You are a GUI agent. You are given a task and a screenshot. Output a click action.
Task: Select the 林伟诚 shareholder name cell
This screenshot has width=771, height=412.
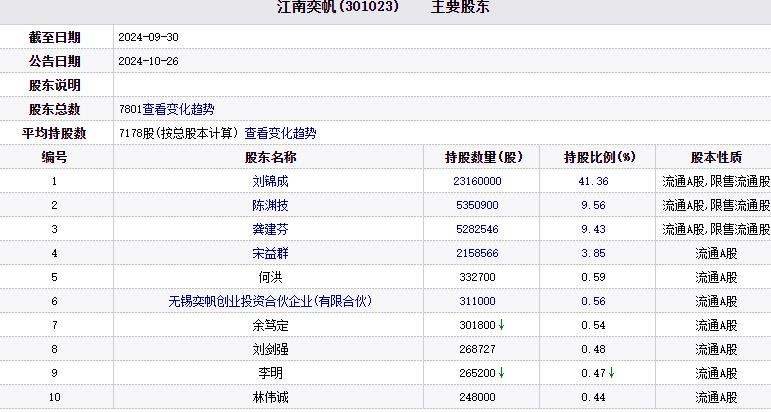270,397
